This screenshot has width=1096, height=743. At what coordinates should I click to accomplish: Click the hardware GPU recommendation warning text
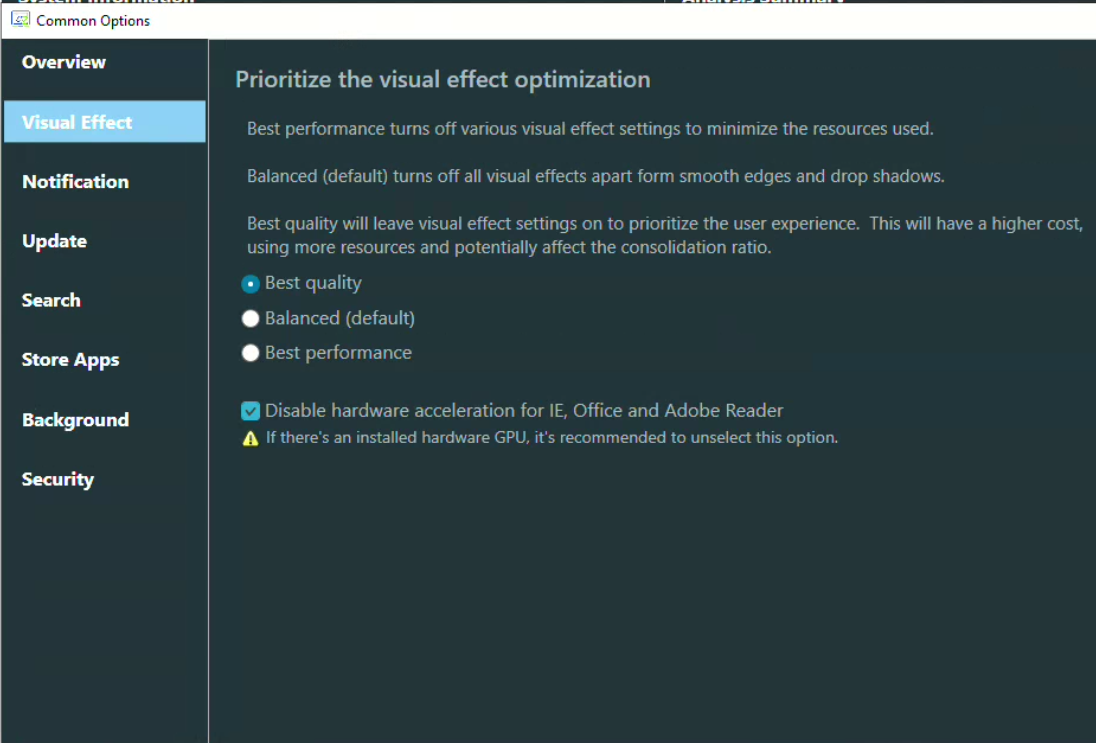[x=551, y=438]
